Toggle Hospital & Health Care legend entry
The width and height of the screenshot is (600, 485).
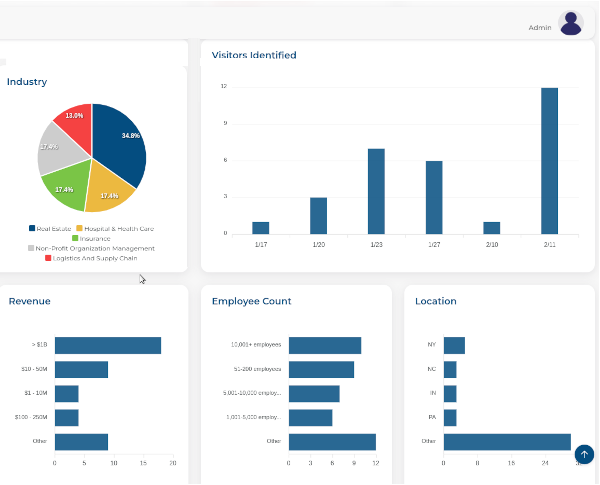point(116,228)
